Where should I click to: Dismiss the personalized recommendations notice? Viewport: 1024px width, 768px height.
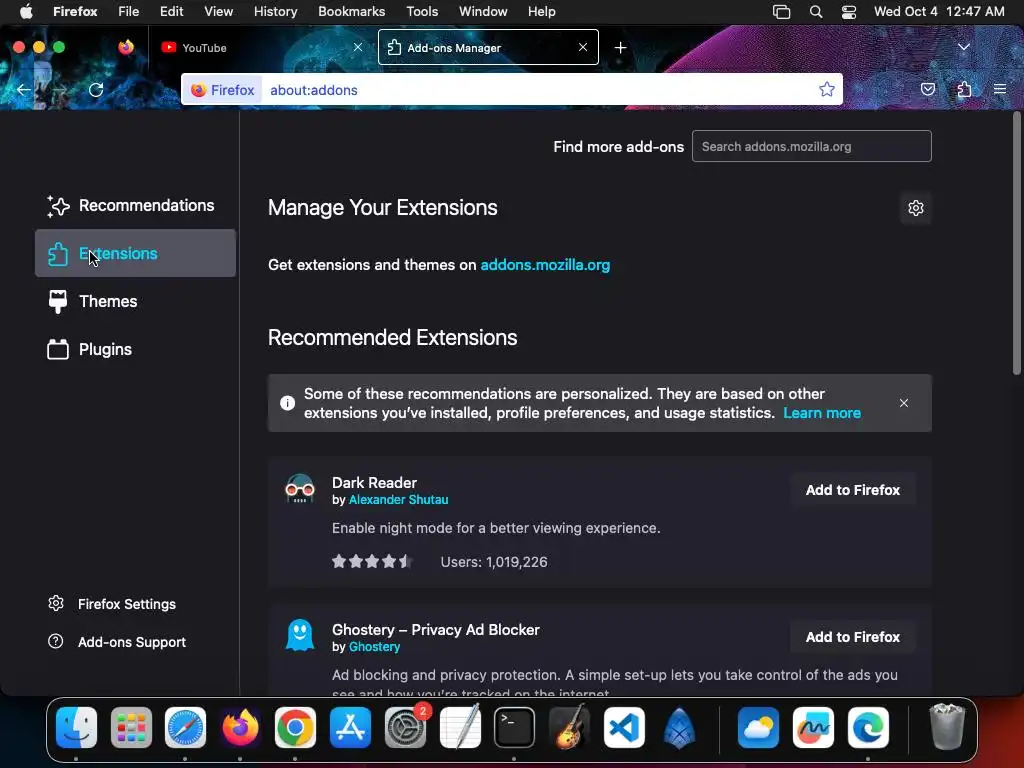(904, 403)
